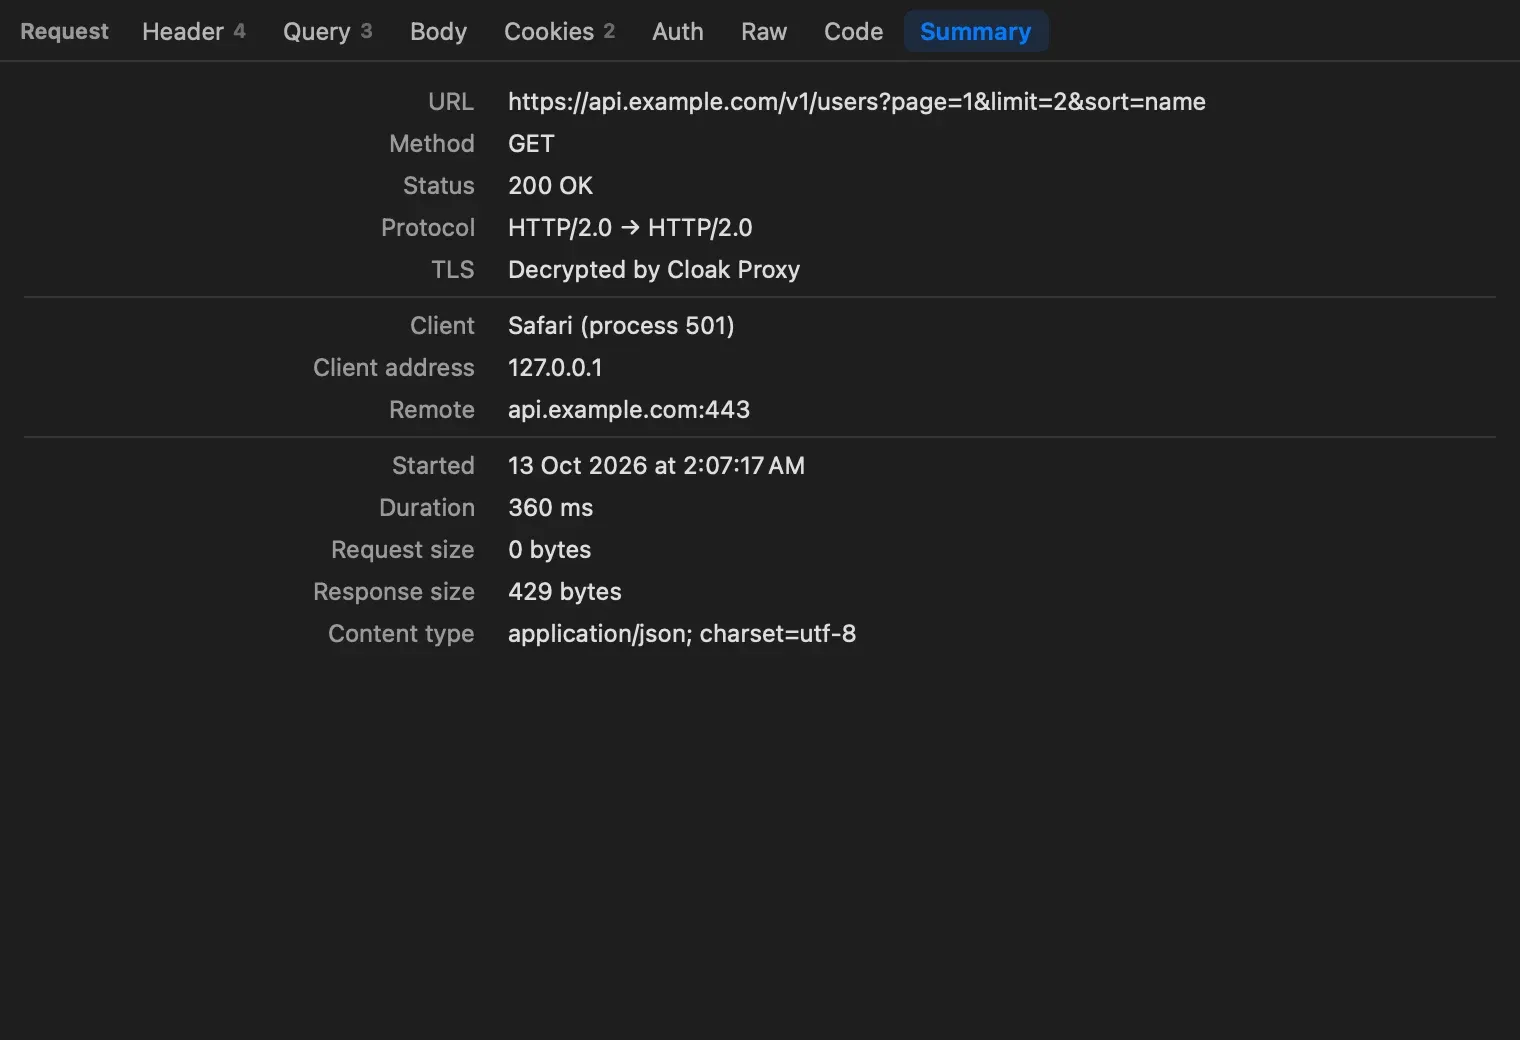
Task: Click the 'Status' field label
Action: (439, 186)
